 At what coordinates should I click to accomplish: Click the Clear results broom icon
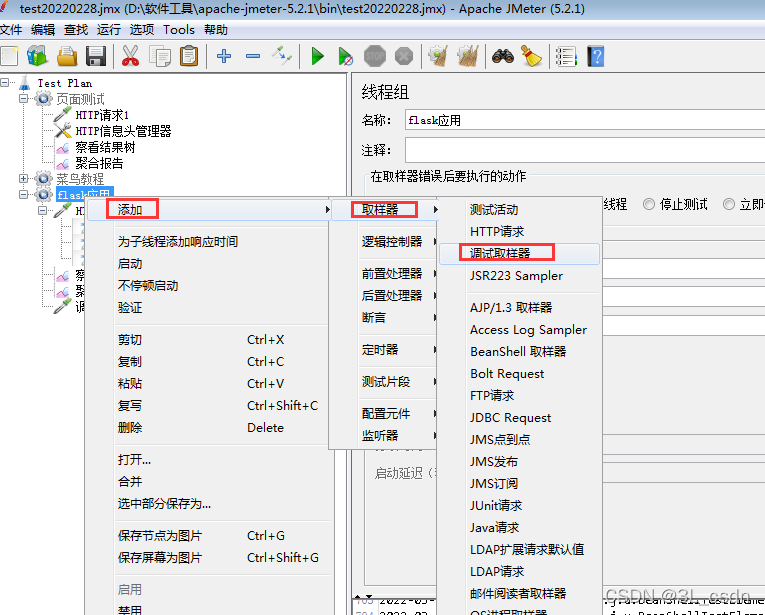point(438,56)
